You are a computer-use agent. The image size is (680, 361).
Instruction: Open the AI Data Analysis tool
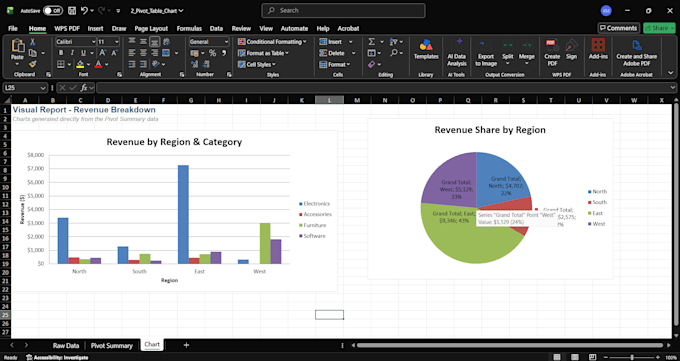[456, 52]
